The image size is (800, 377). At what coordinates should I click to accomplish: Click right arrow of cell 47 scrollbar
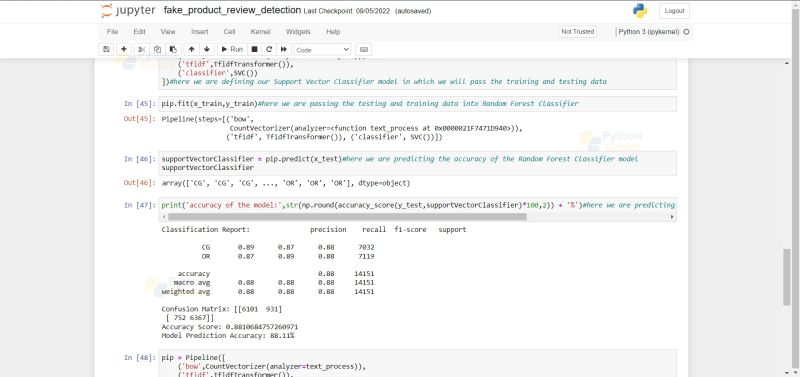pyautogui.click(x=671, y=217)
